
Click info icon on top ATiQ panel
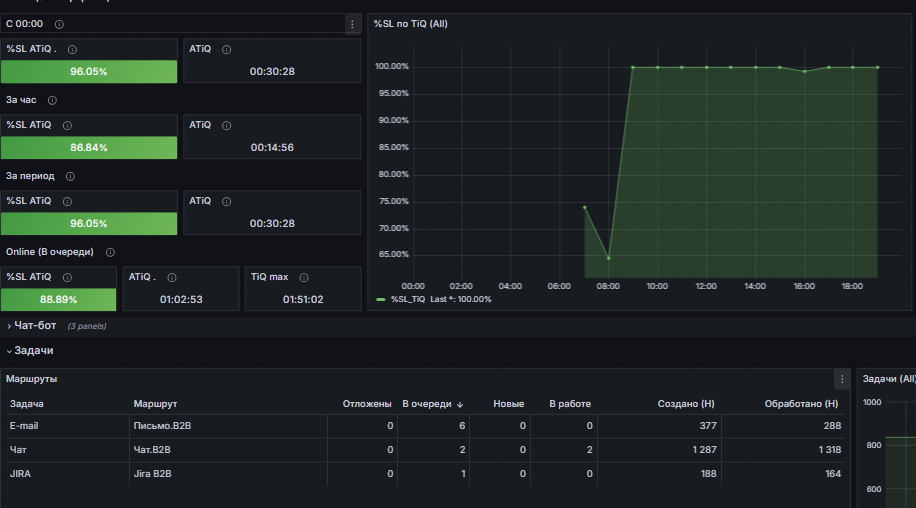pyautogui.click(x=227, y=50)
